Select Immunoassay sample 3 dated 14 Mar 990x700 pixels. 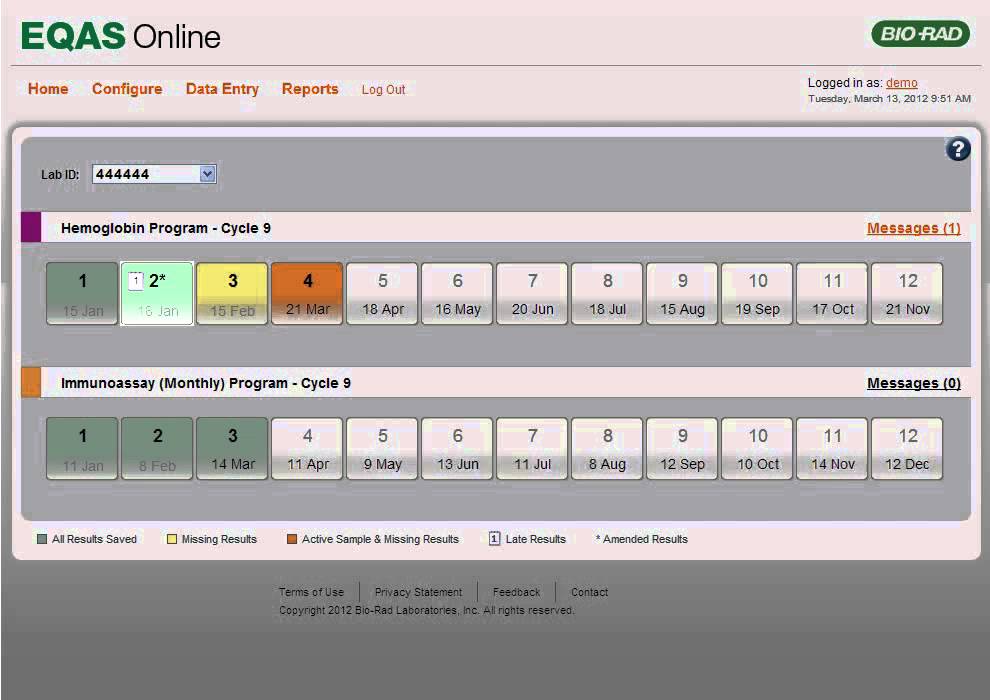(232, 449)
